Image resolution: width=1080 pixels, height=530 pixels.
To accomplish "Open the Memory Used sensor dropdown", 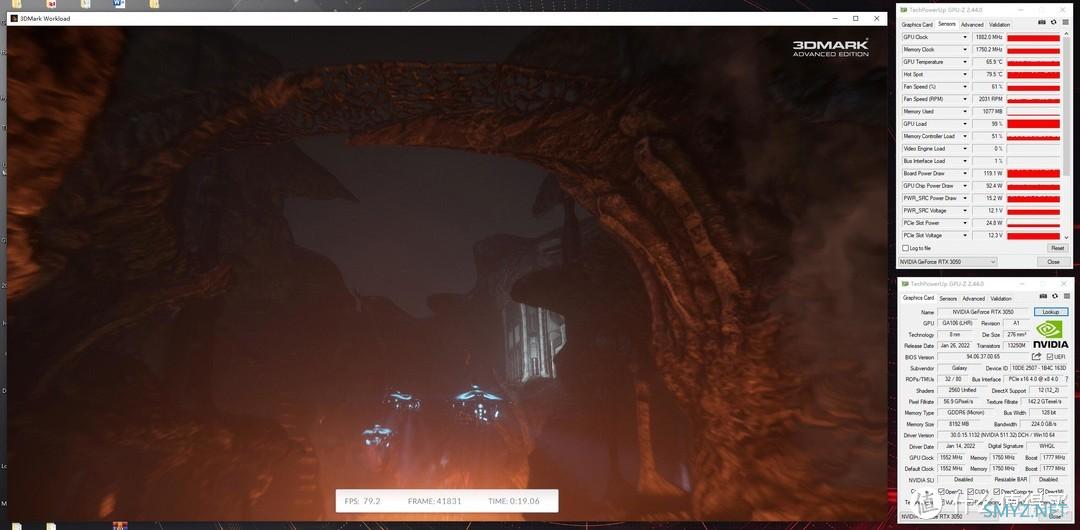I will [965, 112].
